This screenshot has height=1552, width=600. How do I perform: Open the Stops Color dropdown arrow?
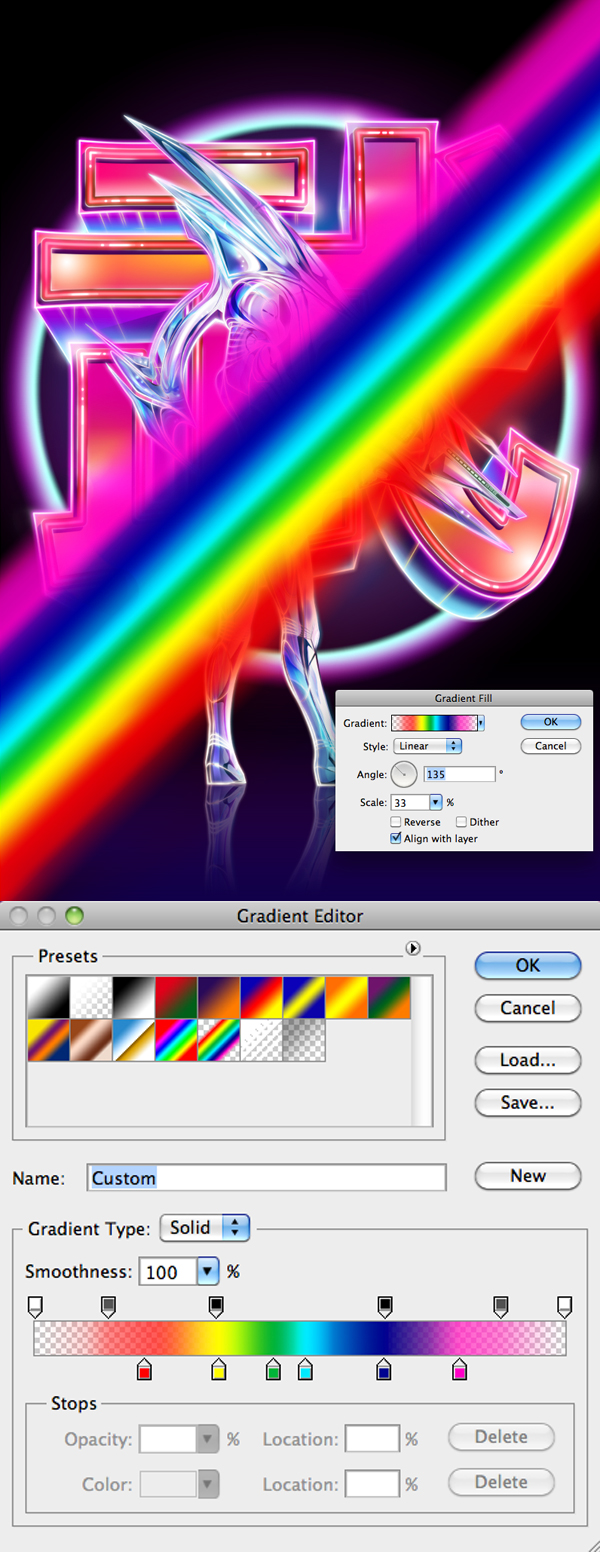click(207, 1484)
